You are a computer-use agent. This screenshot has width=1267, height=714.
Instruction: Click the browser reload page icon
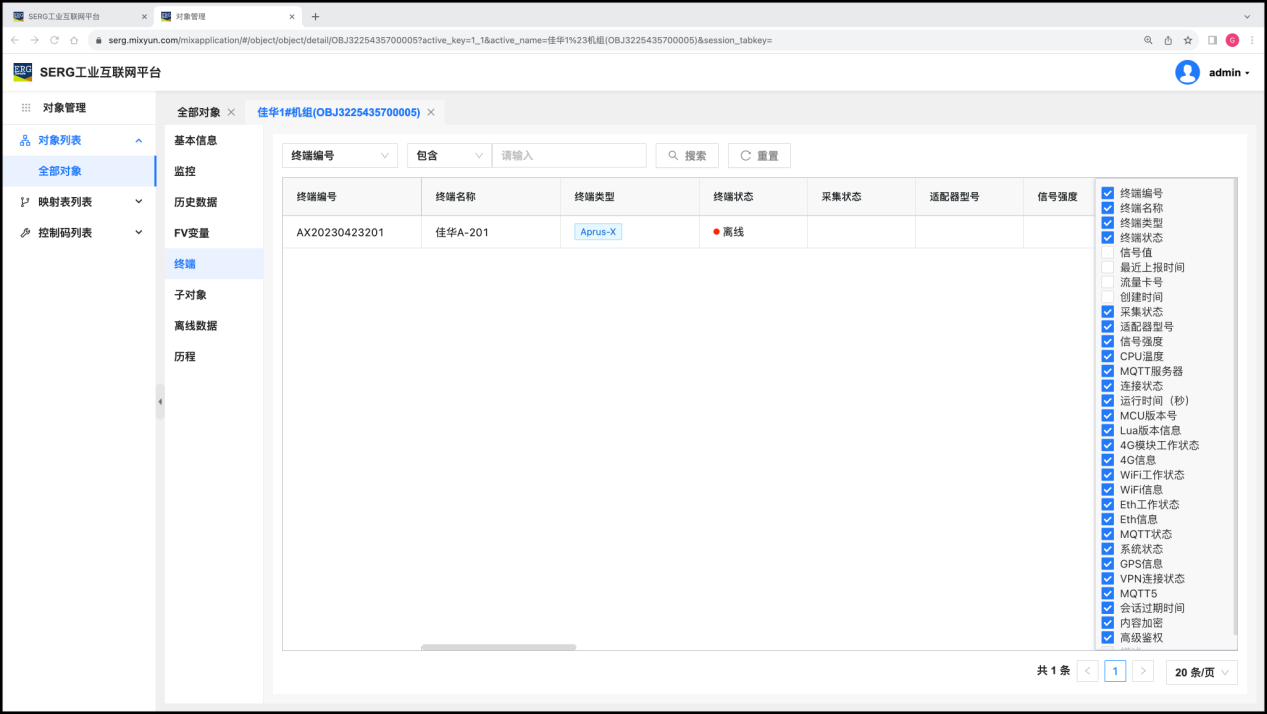pos(54,40)
